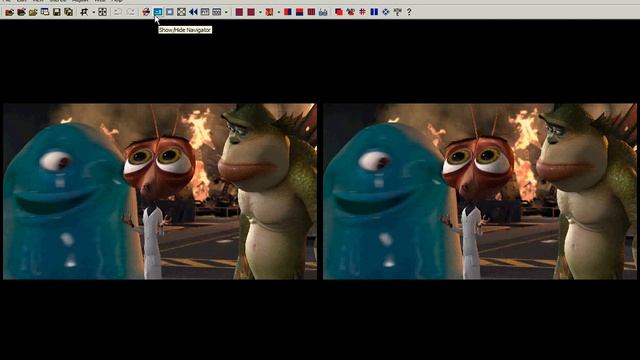The image size is (640, 360).
Task: Select the dark red interlaced stripes icon
Action: point(311,12)
